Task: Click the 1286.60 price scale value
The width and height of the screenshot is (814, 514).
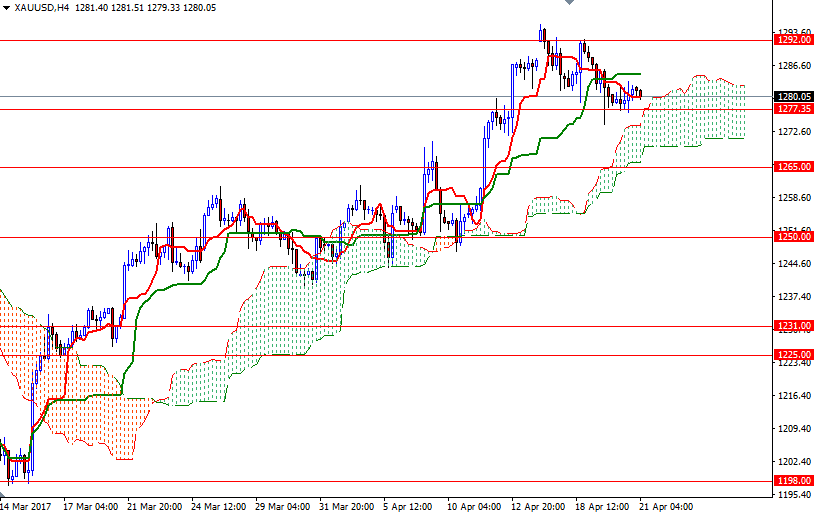Action: (792, 66)
